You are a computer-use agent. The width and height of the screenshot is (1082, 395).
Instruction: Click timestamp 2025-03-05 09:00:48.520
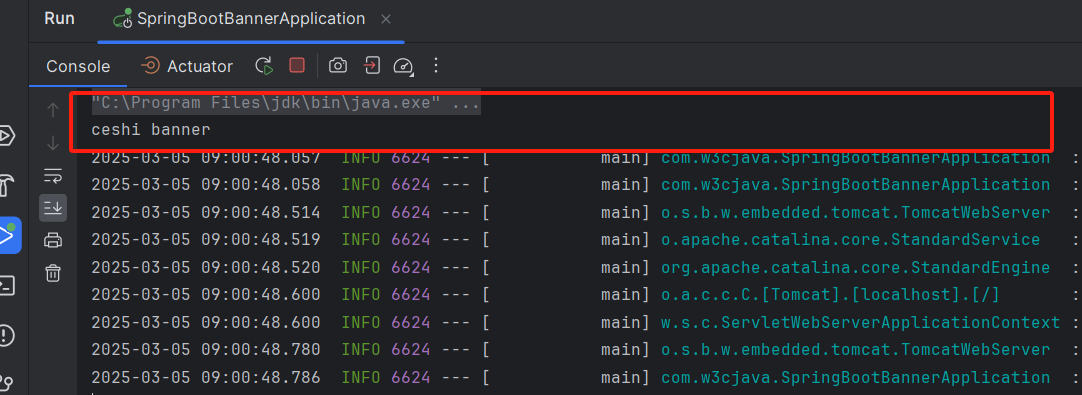pos(206,267)
